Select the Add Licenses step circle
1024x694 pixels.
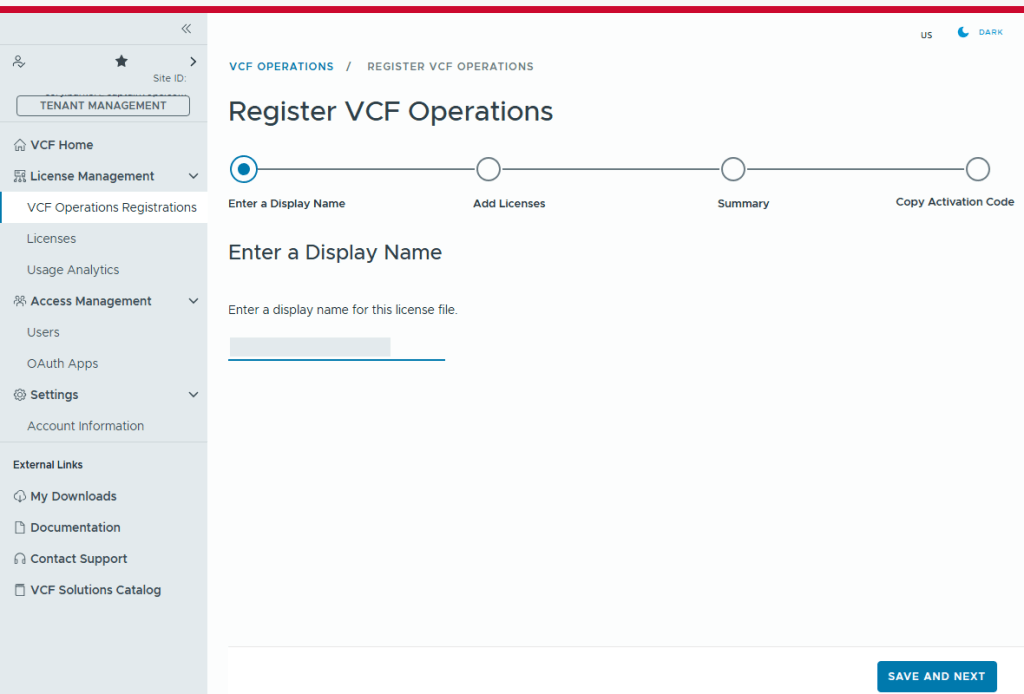coord(488,170)
